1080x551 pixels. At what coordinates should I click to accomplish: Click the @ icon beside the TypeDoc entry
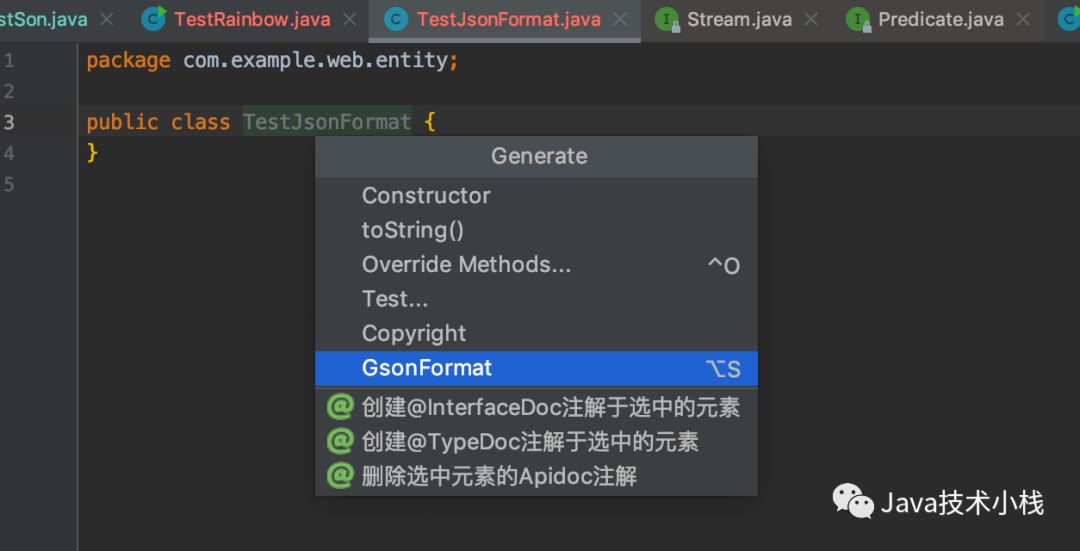[x=341, y=441]
